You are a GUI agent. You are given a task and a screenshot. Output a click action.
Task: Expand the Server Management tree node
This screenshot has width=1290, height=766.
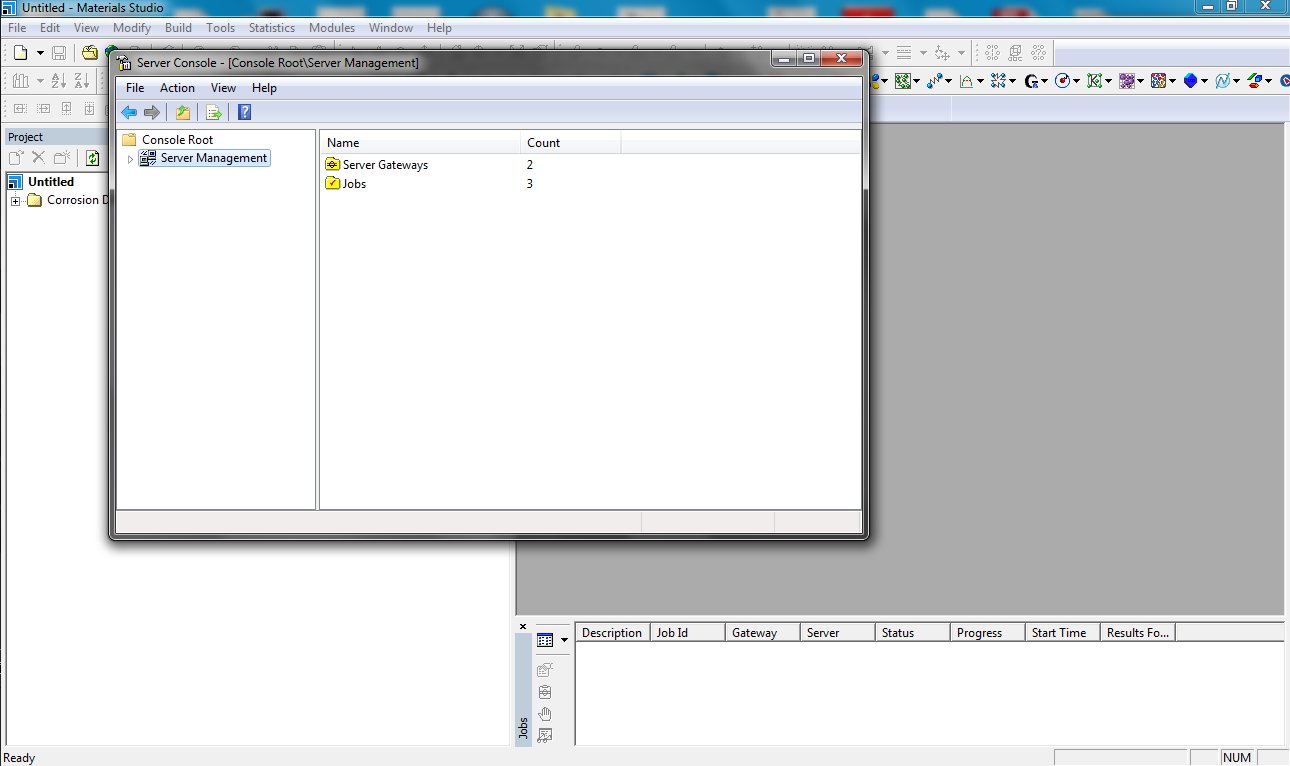(x=130, y=159)
